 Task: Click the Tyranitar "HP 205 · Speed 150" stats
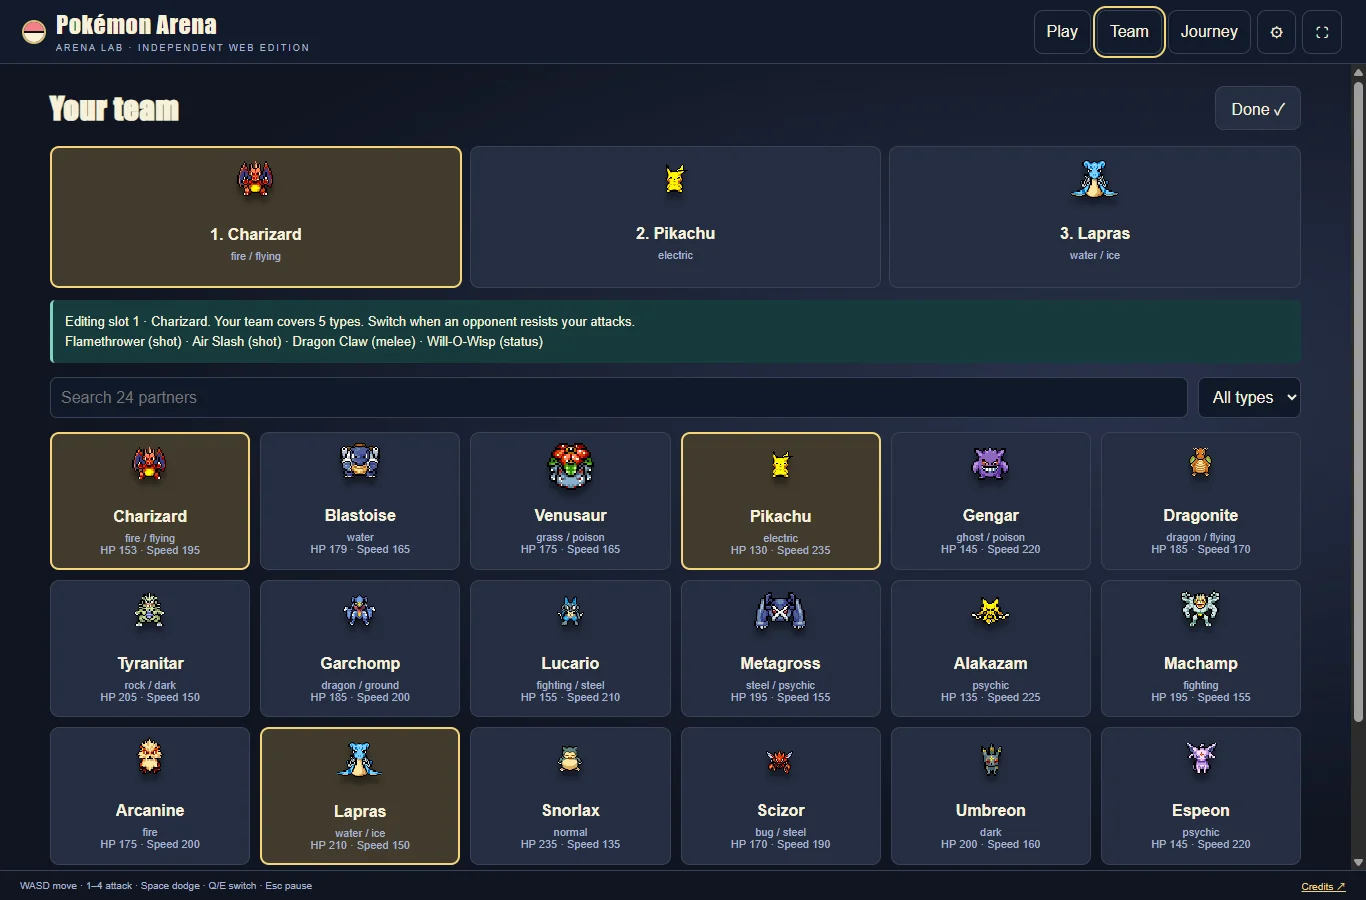pos(150,697)
